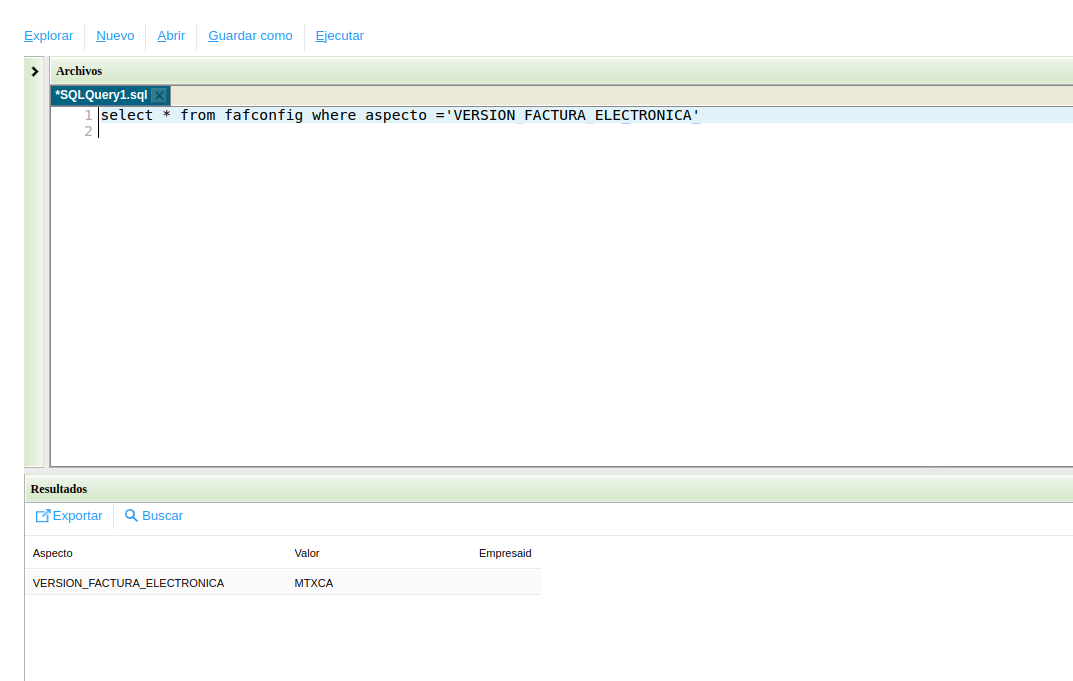Run the query with Ejecutar
The image size is (1073, 681).
click(339, 36)
